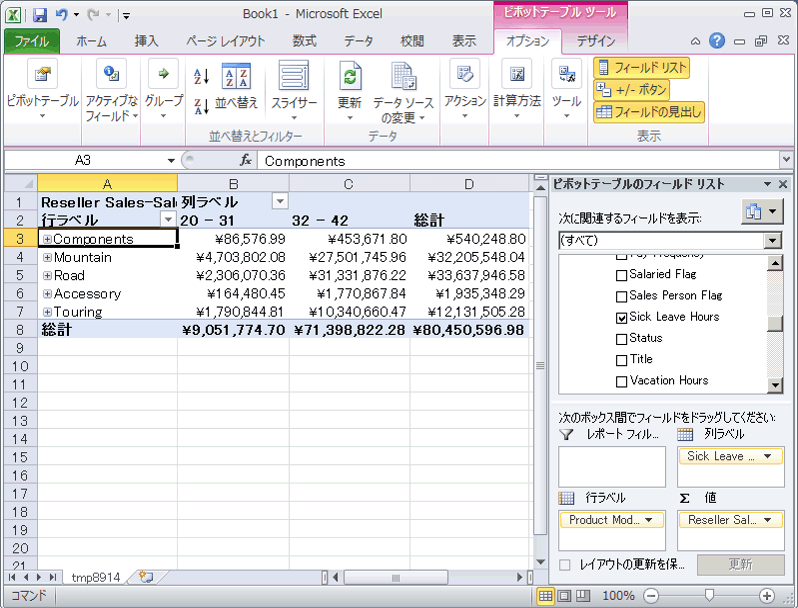Expand the Components row
This screenshot has width=798, height=608.
47,239
